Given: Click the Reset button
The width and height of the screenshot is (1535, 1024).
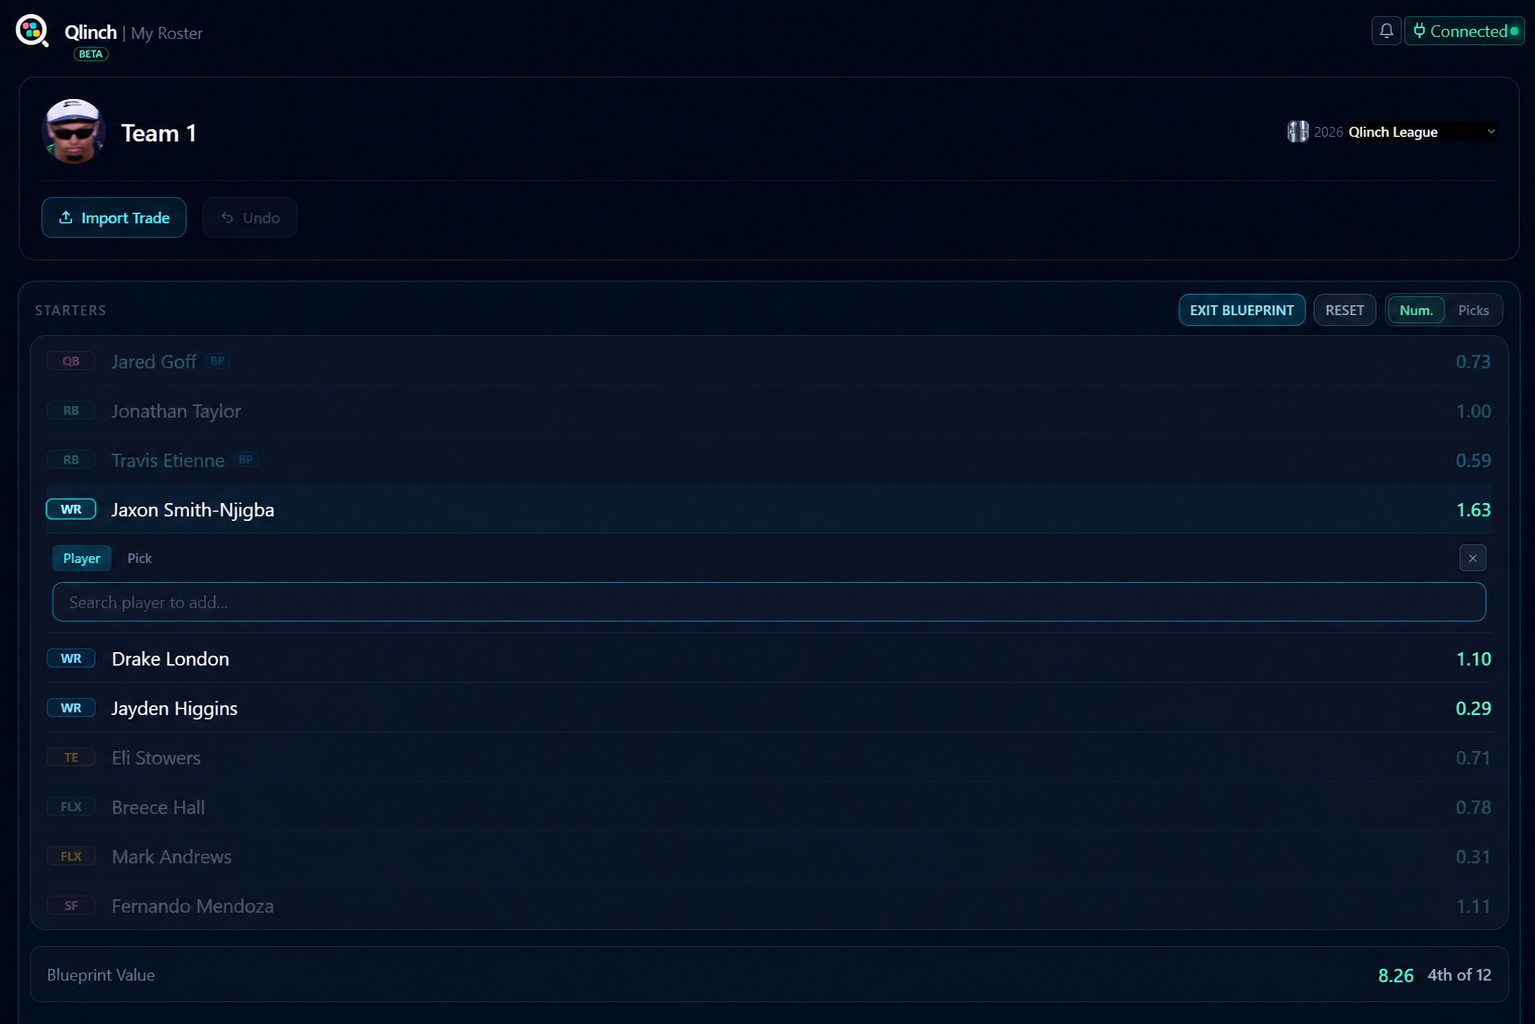Looking at the screenshot, I should pos(1345,310).
